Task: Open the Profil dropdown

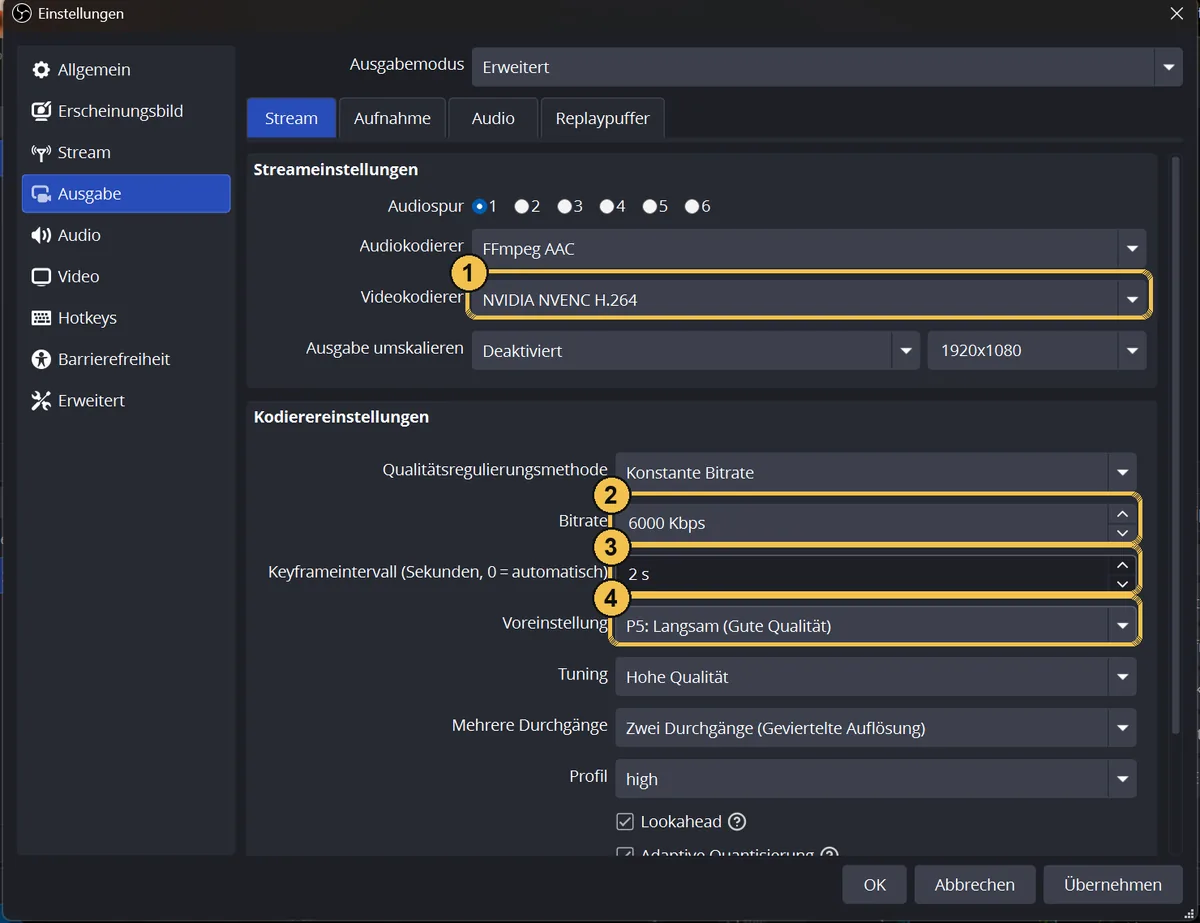Action: (x=876, y=779)
